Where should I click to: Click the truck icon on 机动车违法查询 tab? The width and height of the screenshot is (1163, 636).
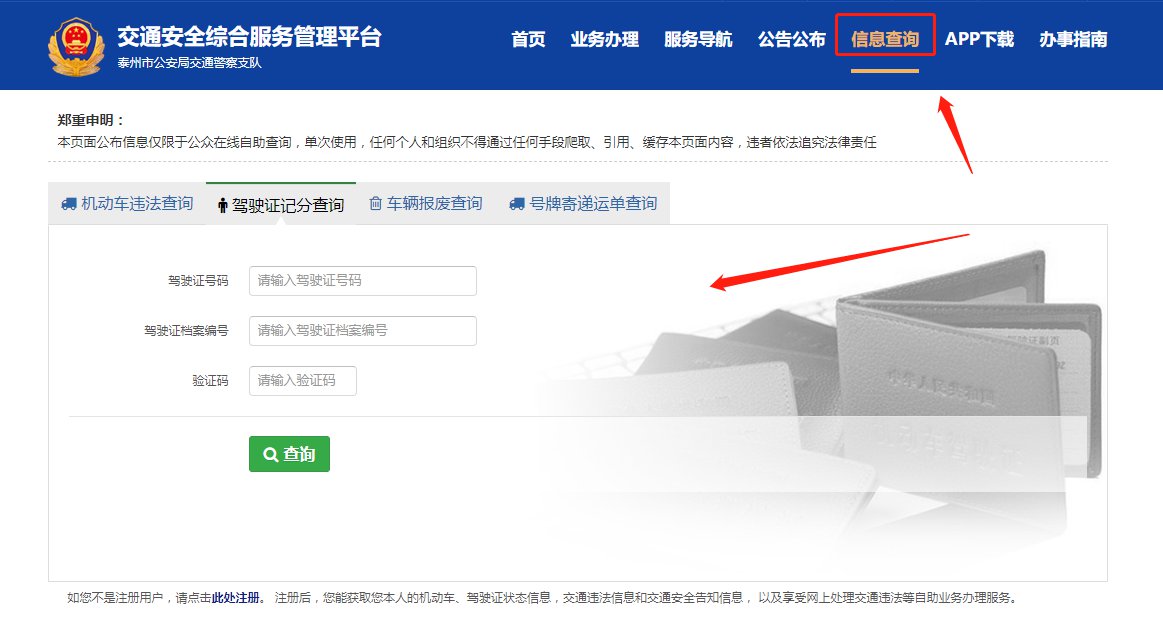point(69,204)
